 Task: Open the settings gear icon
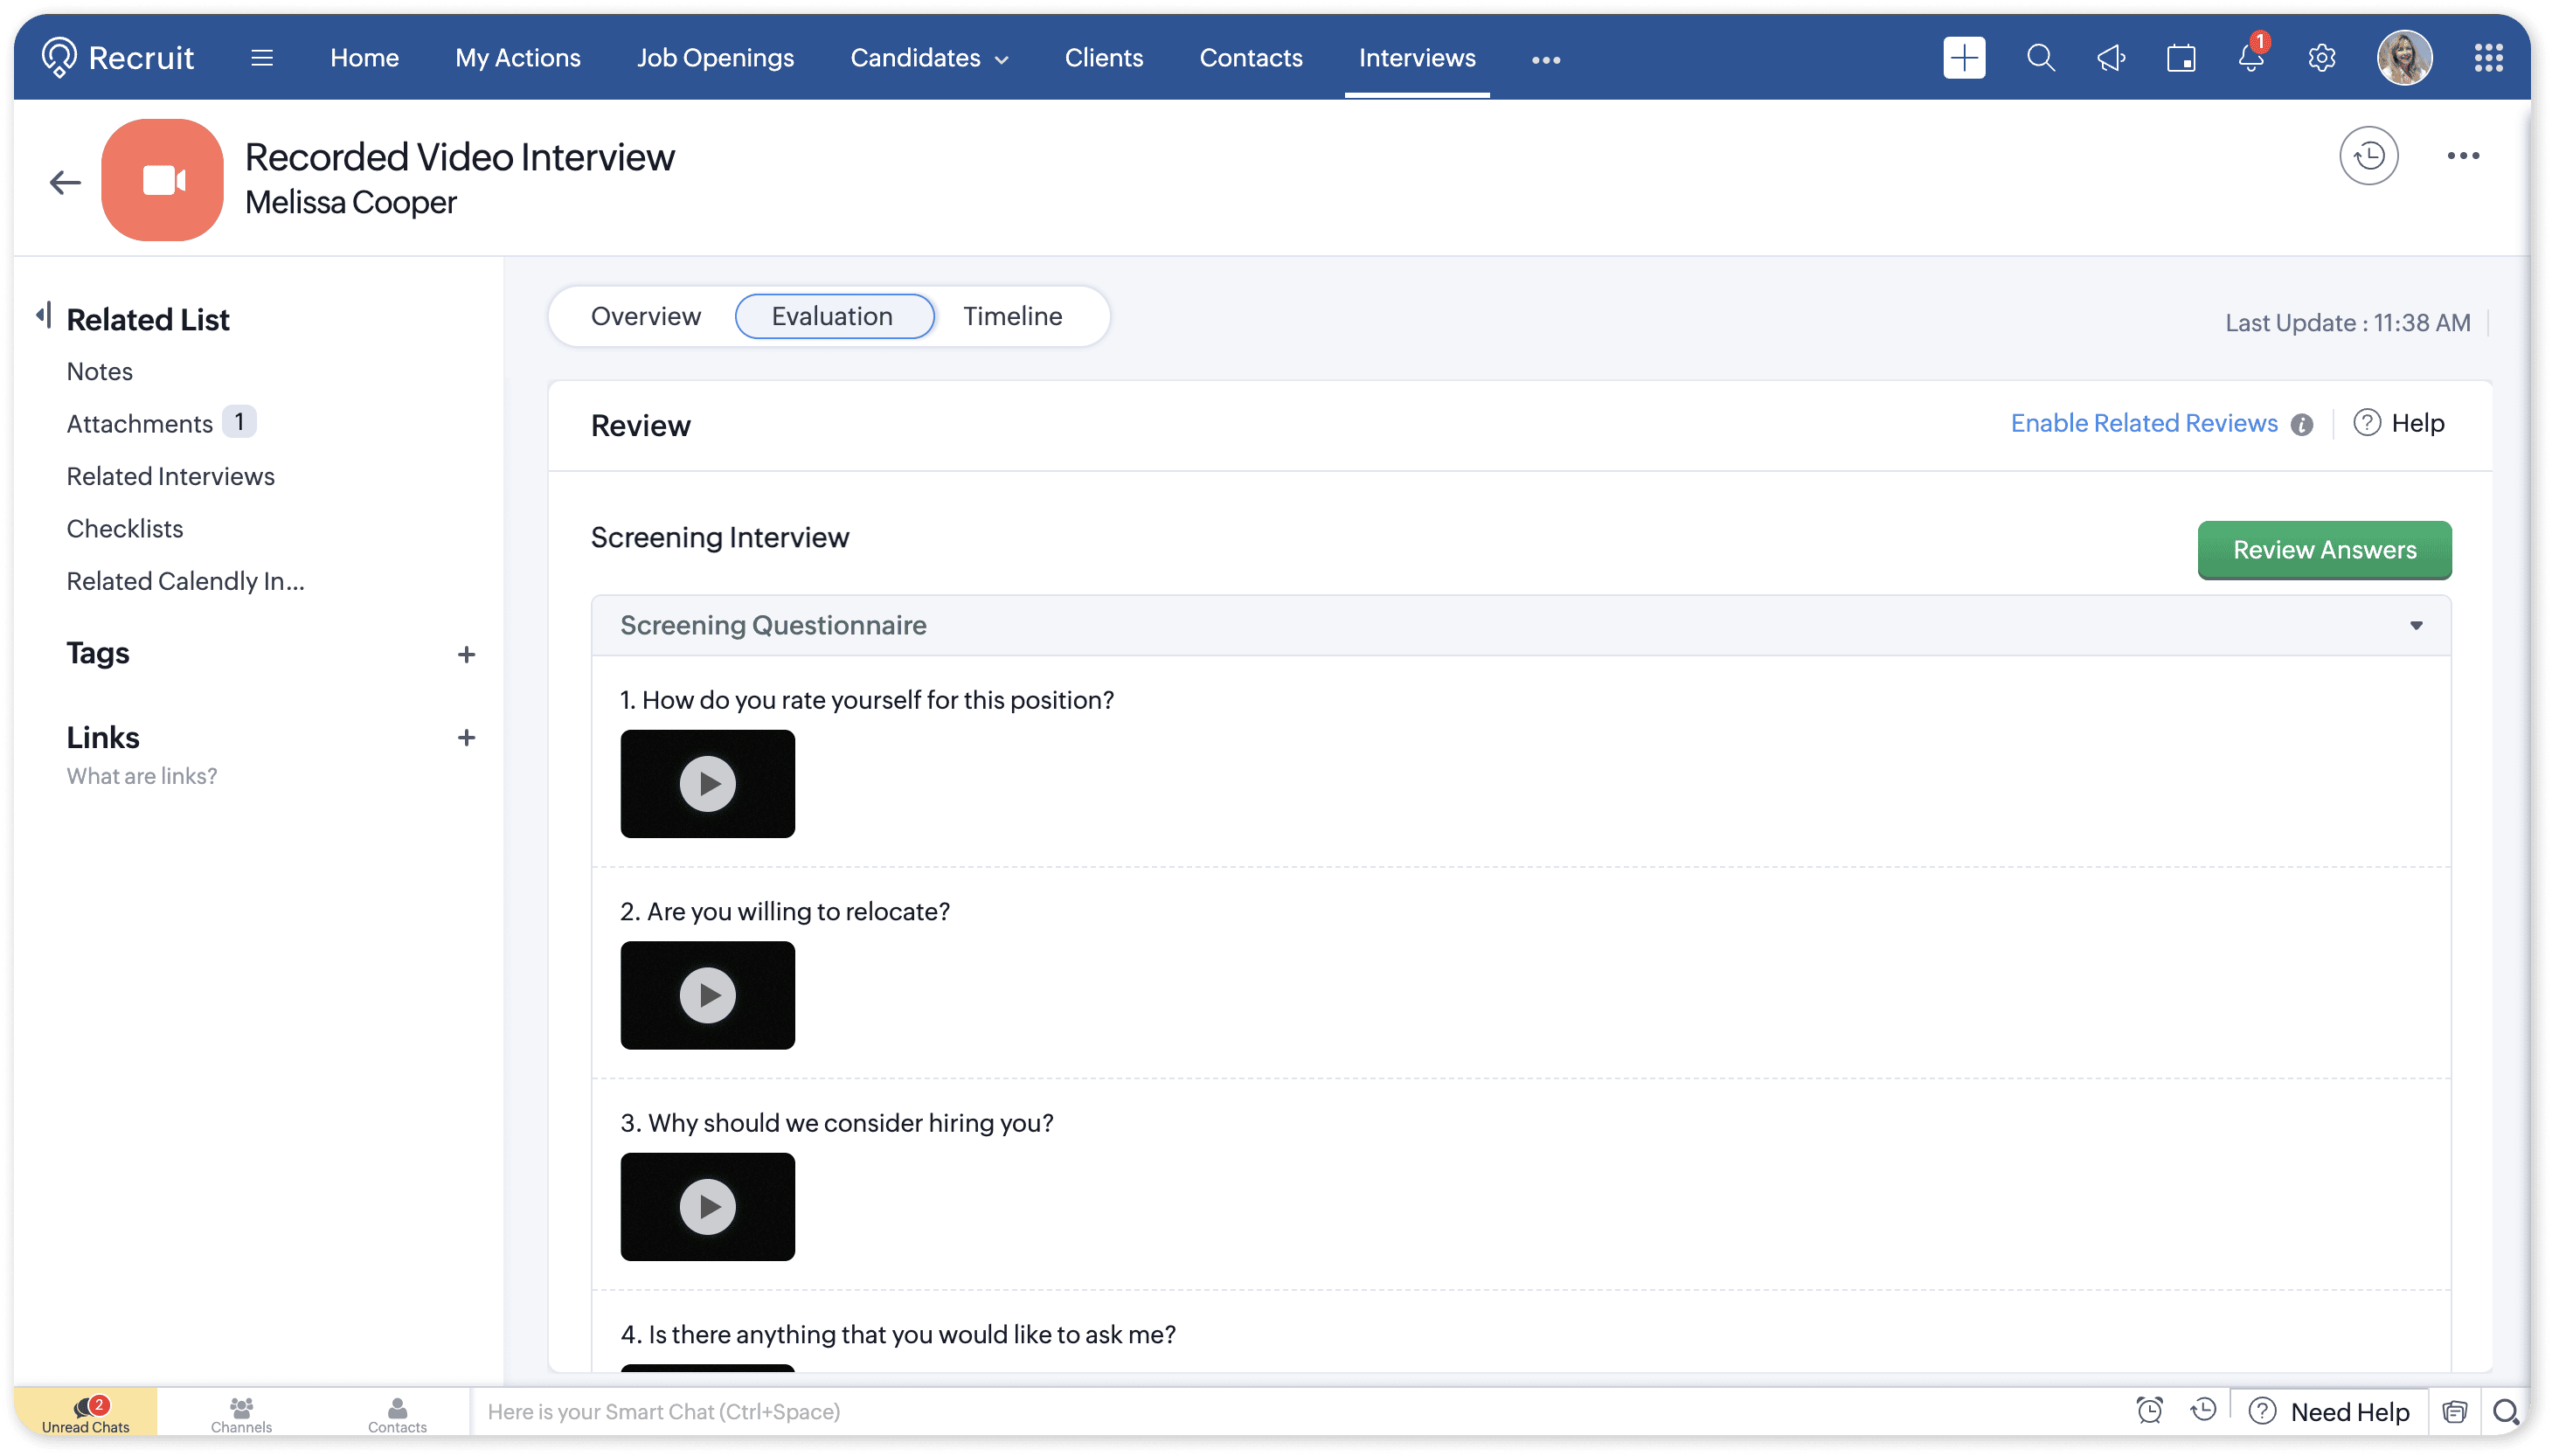(x=2321, y=58)
